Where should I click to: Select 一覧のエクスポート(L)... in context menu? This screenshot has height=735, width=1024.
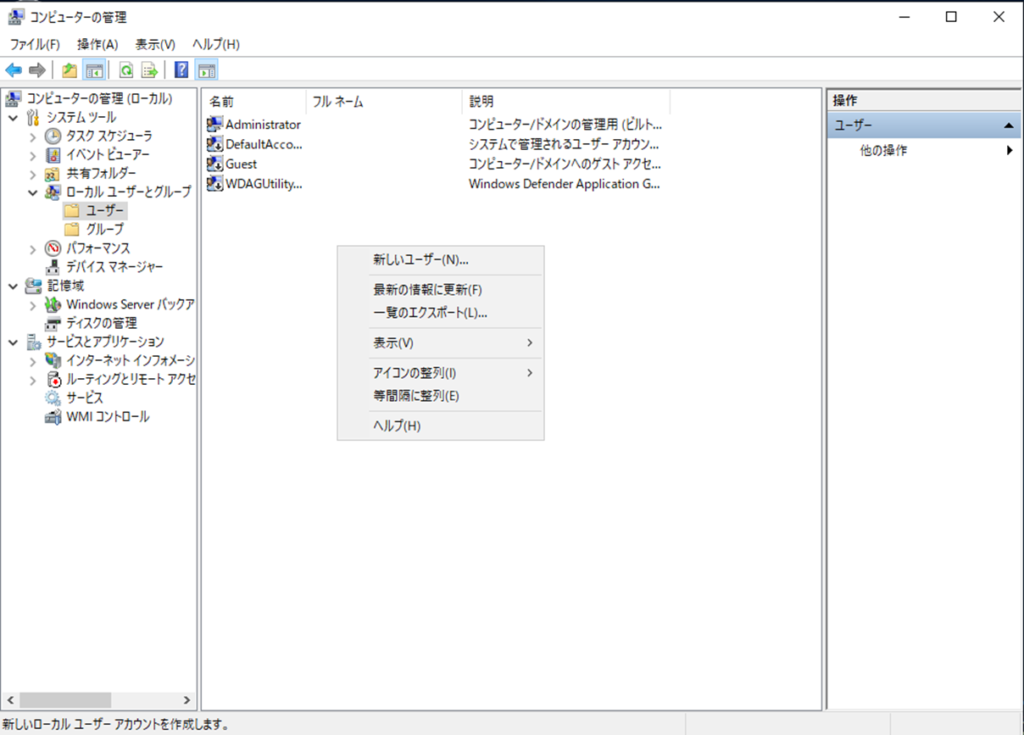coord(430,313)
